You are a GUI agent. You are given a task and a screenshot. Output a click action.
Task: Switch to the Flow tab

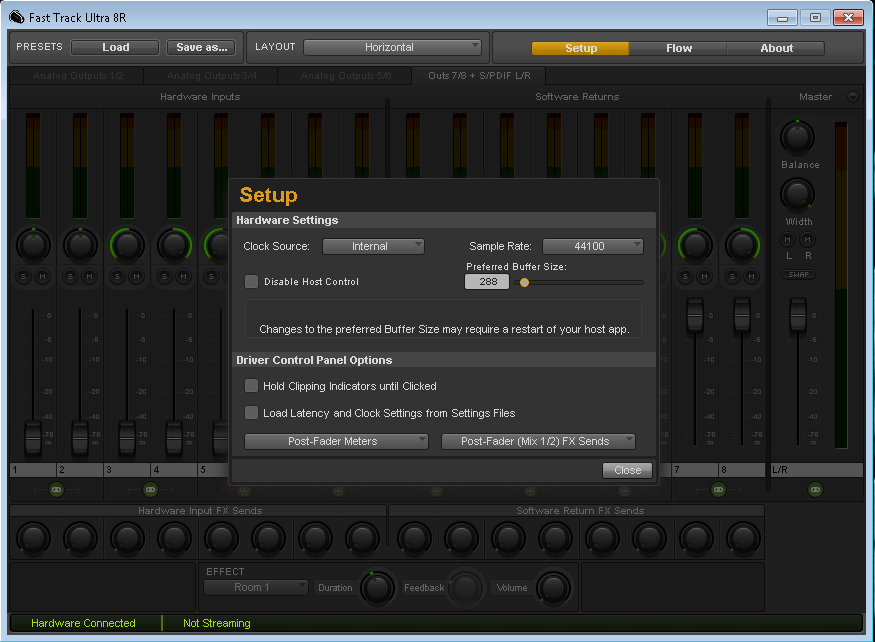(x=679, y=48)
